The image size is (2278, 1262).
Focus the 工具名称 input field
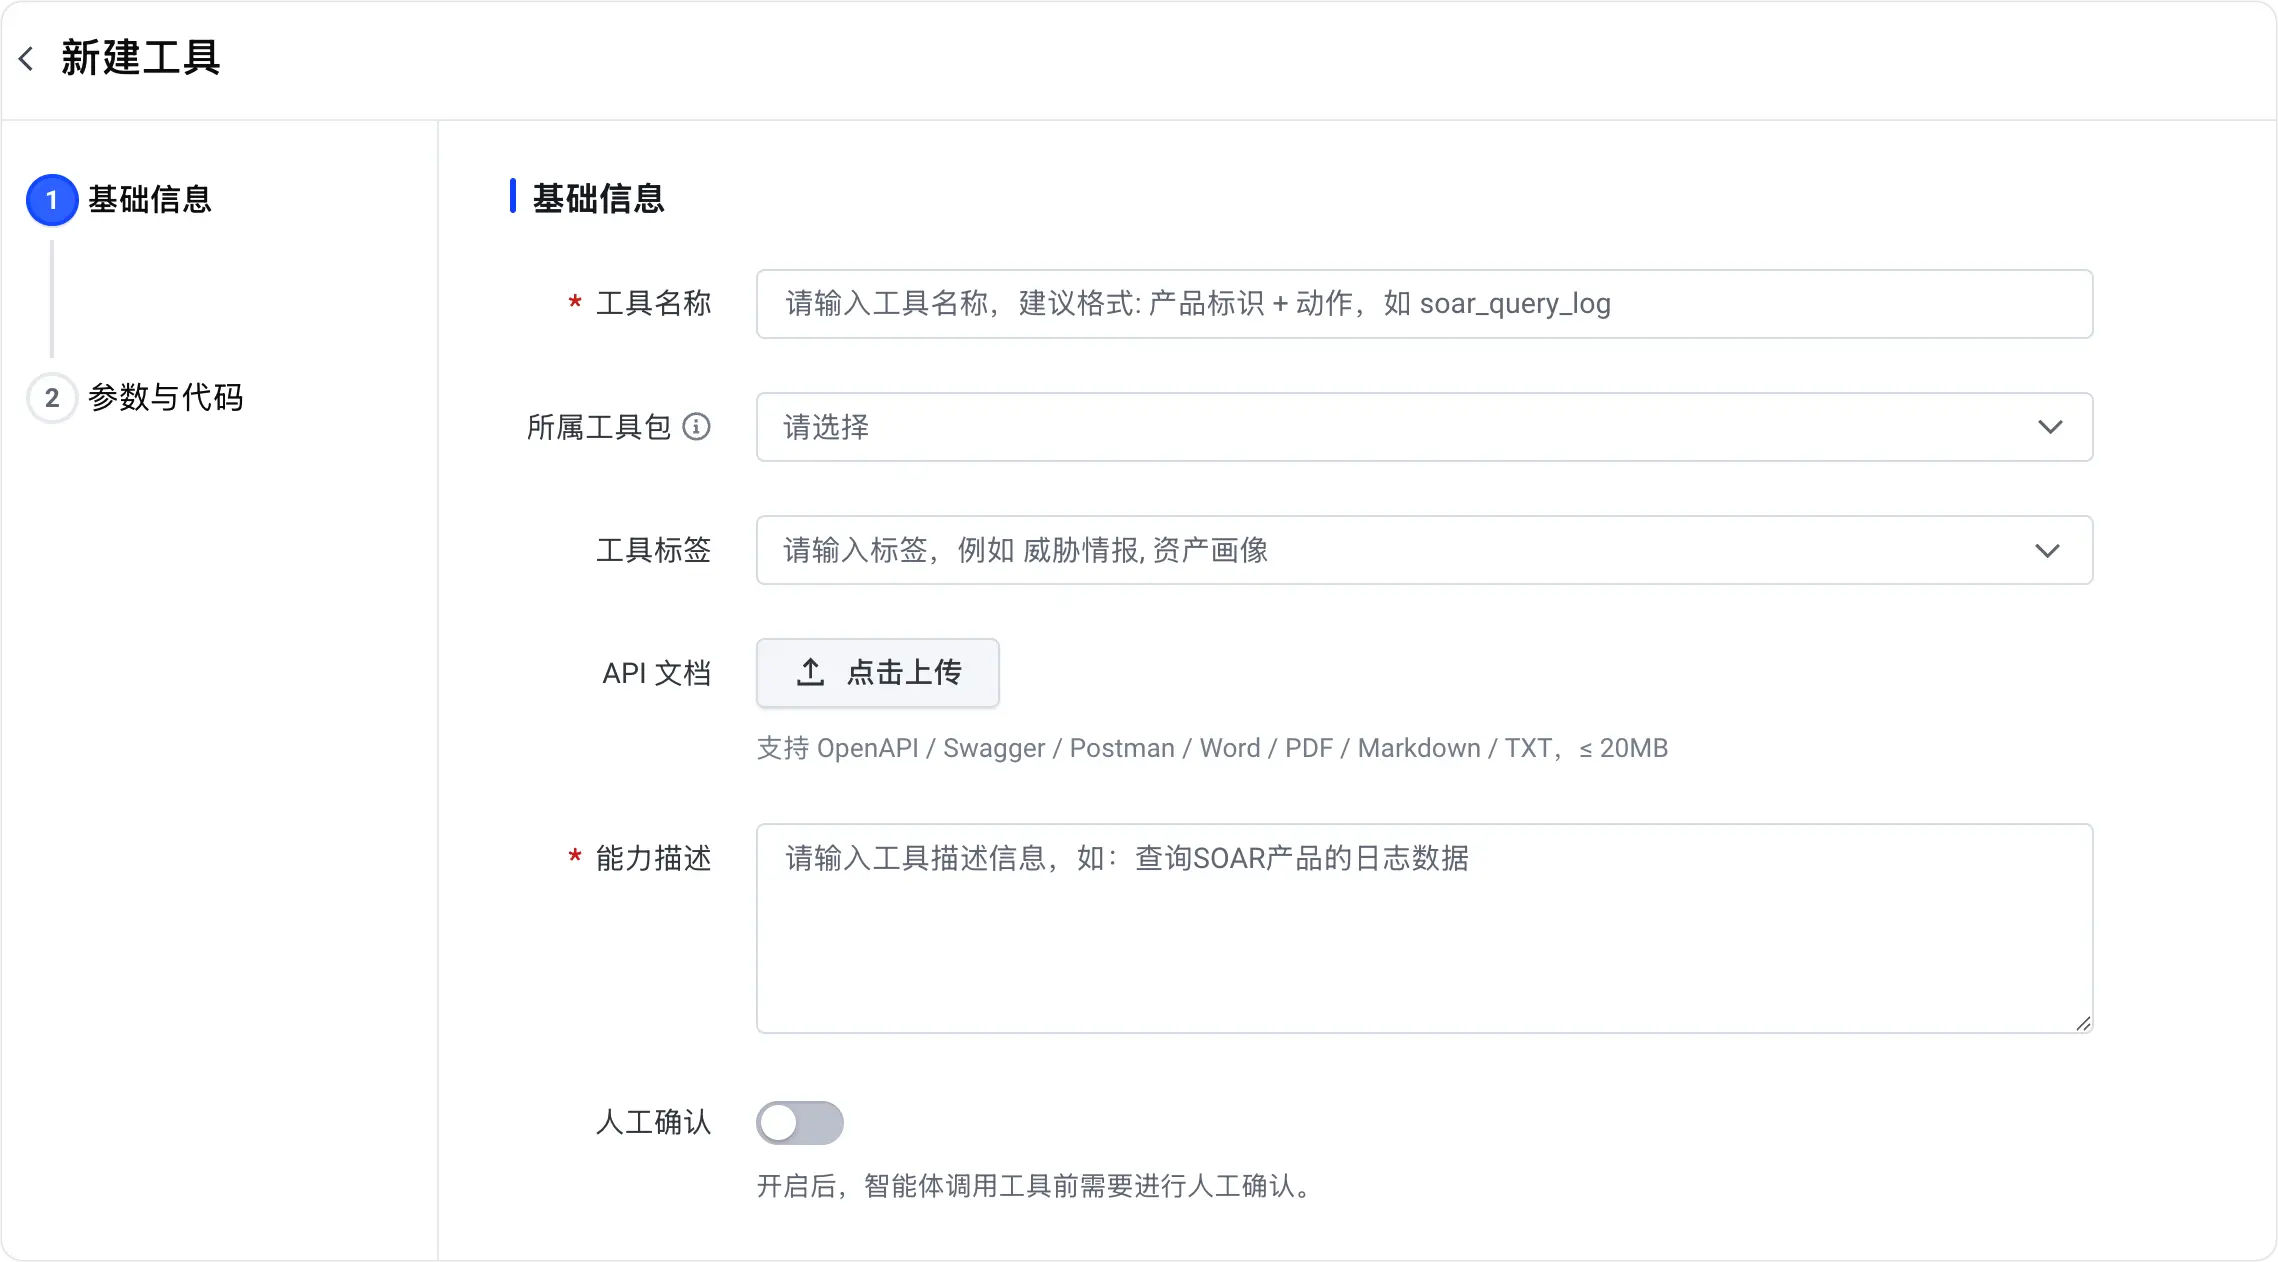(x=1424, y=304)
